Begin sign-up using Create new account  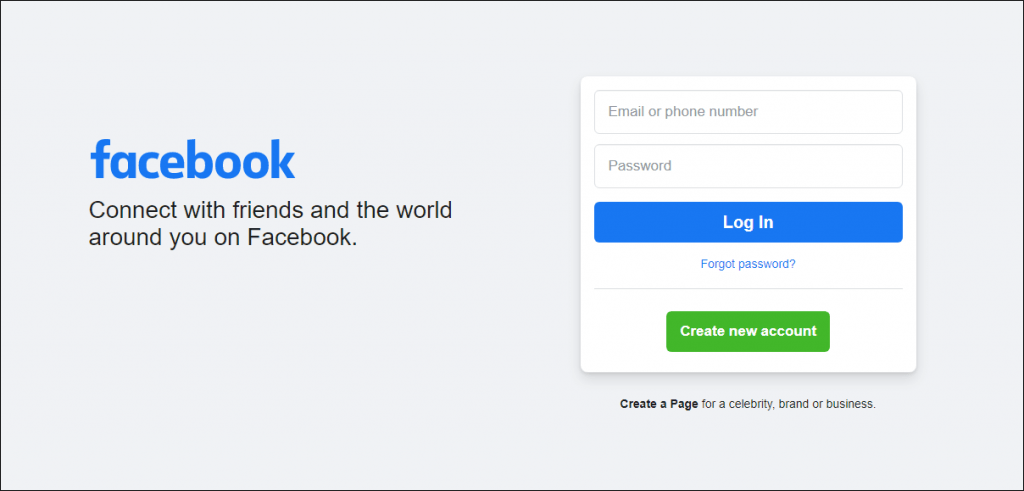[x=748, y=331]
